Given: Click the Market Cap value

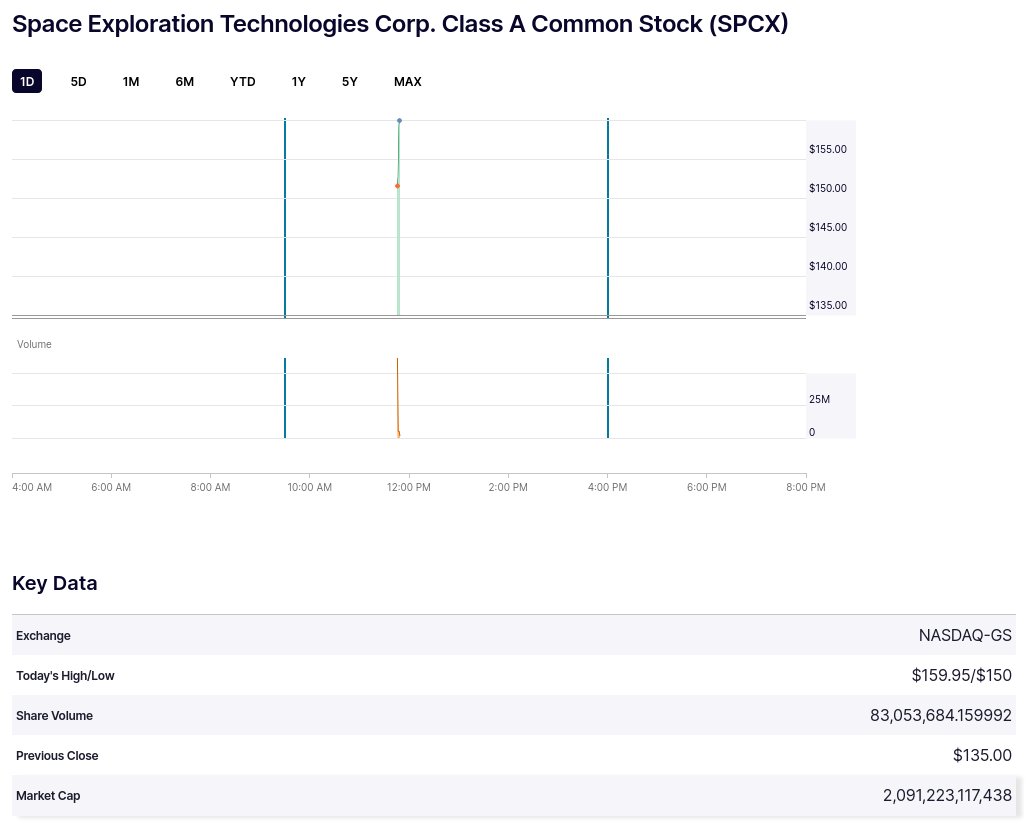Looking at the screenshot, I should [947, 795].
